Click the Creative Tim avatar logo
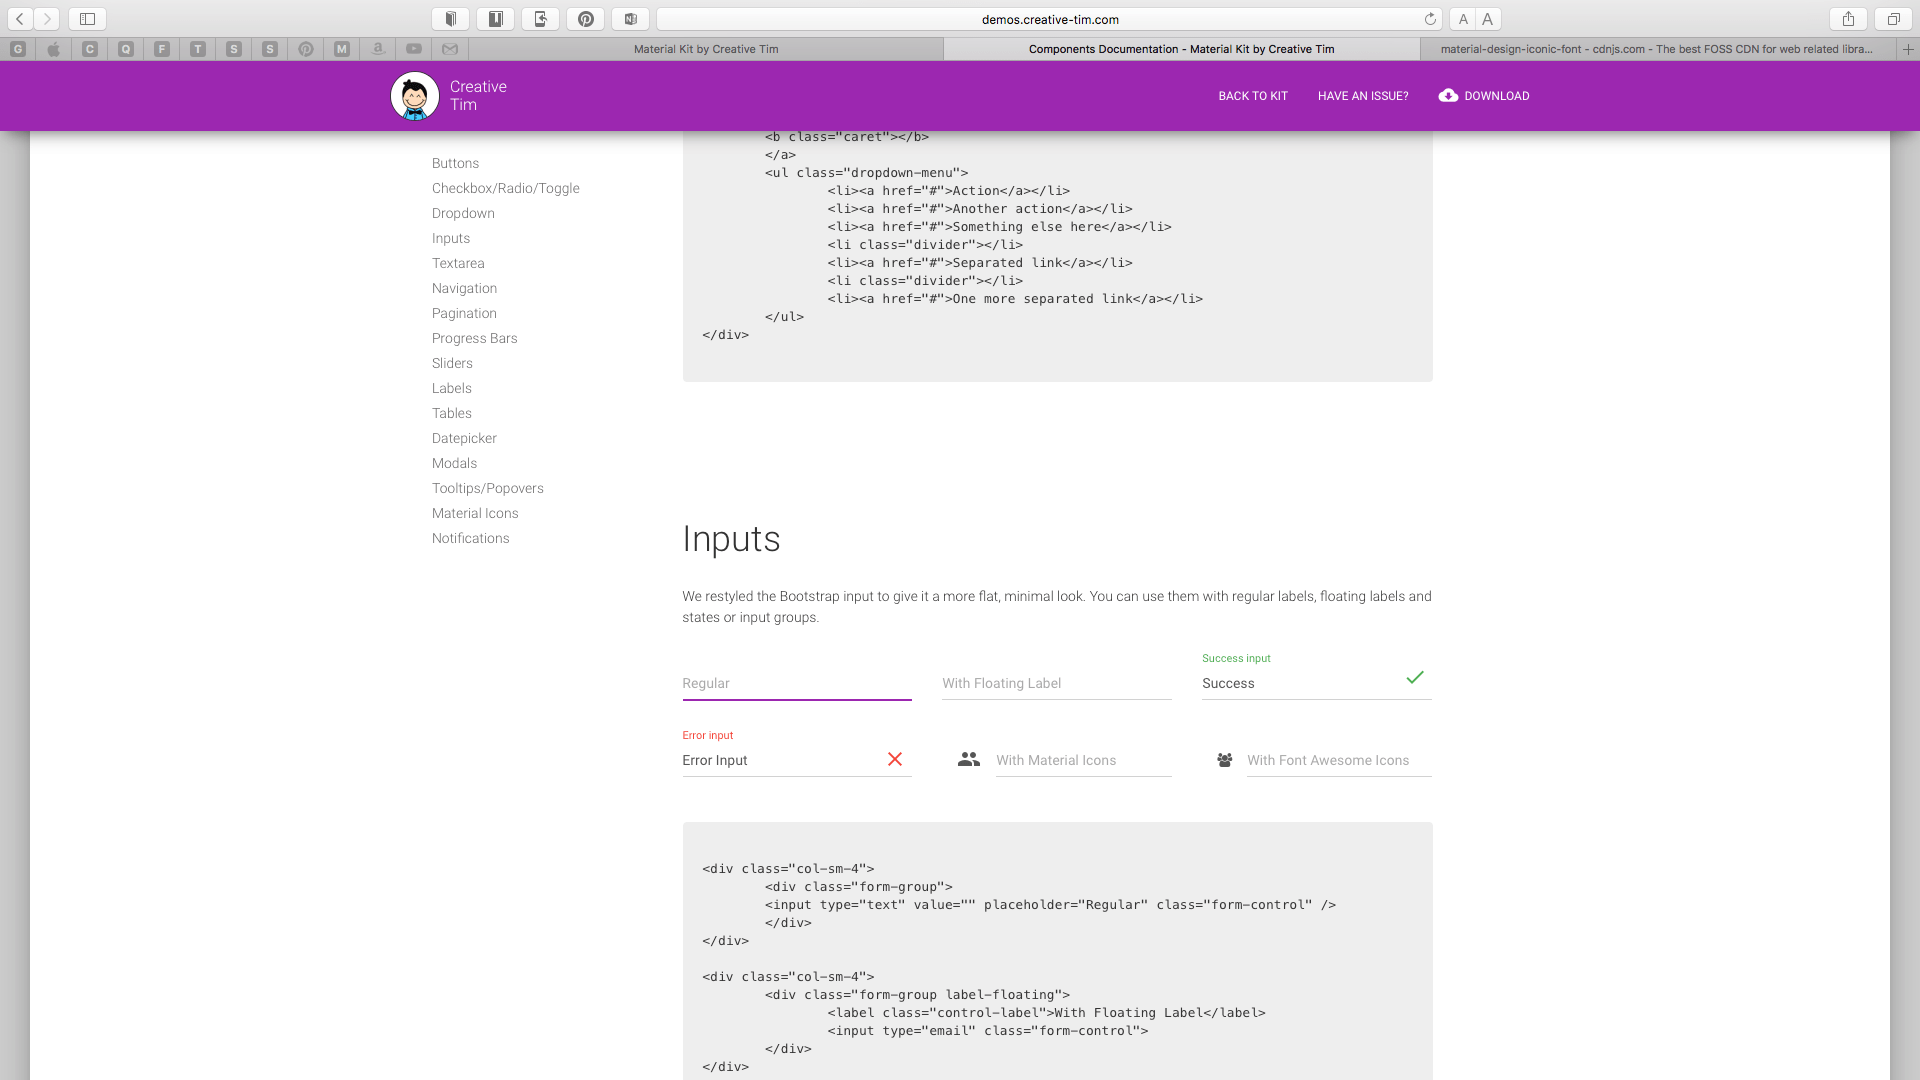This screenshot has height=1080, width=1920. point(414,95)
